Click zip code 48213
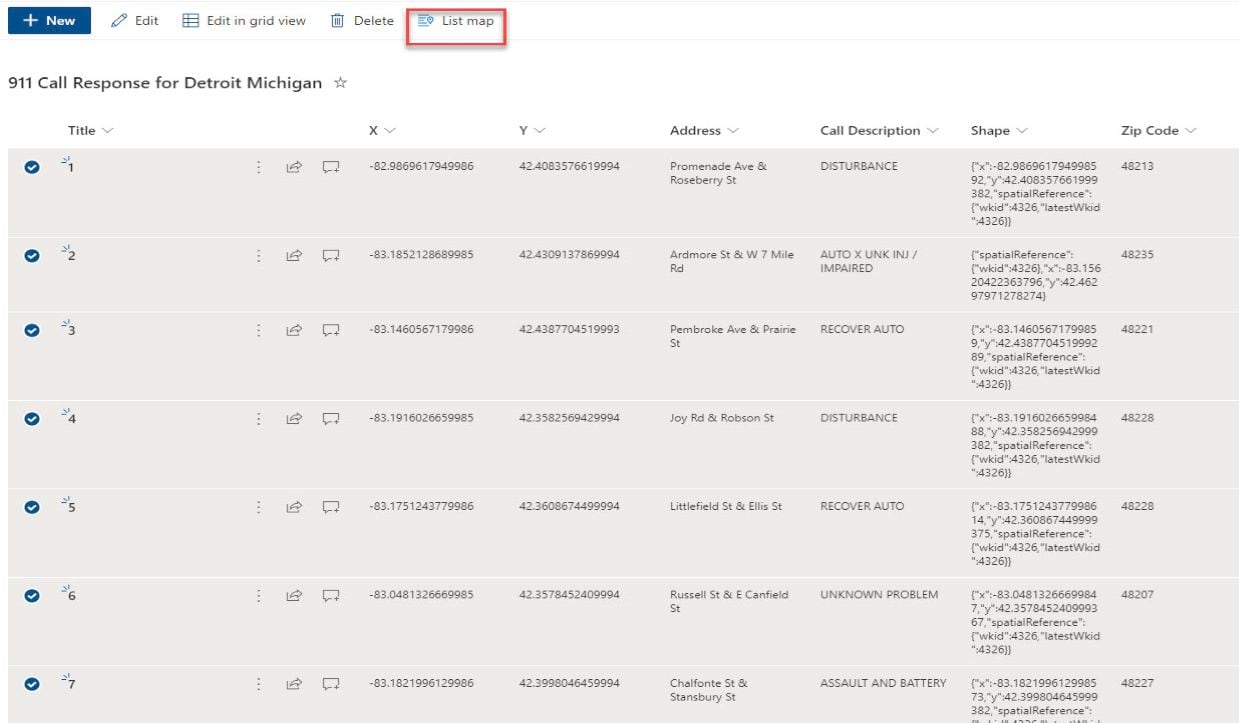 click(x=1137, y=166)
